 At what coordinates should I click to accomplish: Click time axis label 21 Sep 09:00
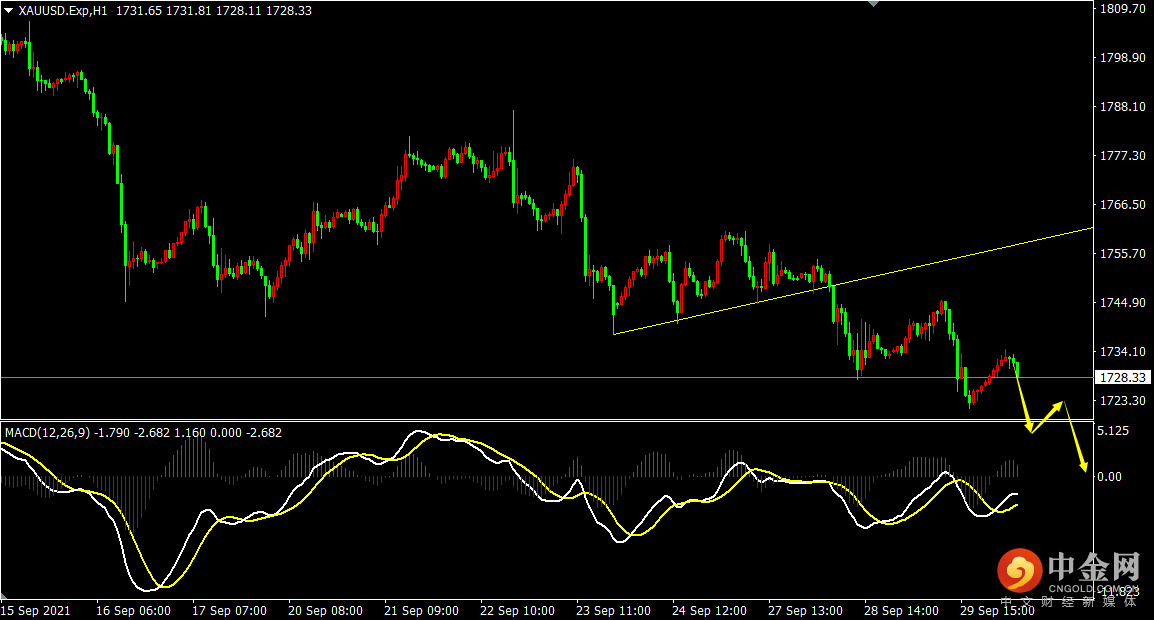coord(422,610)
